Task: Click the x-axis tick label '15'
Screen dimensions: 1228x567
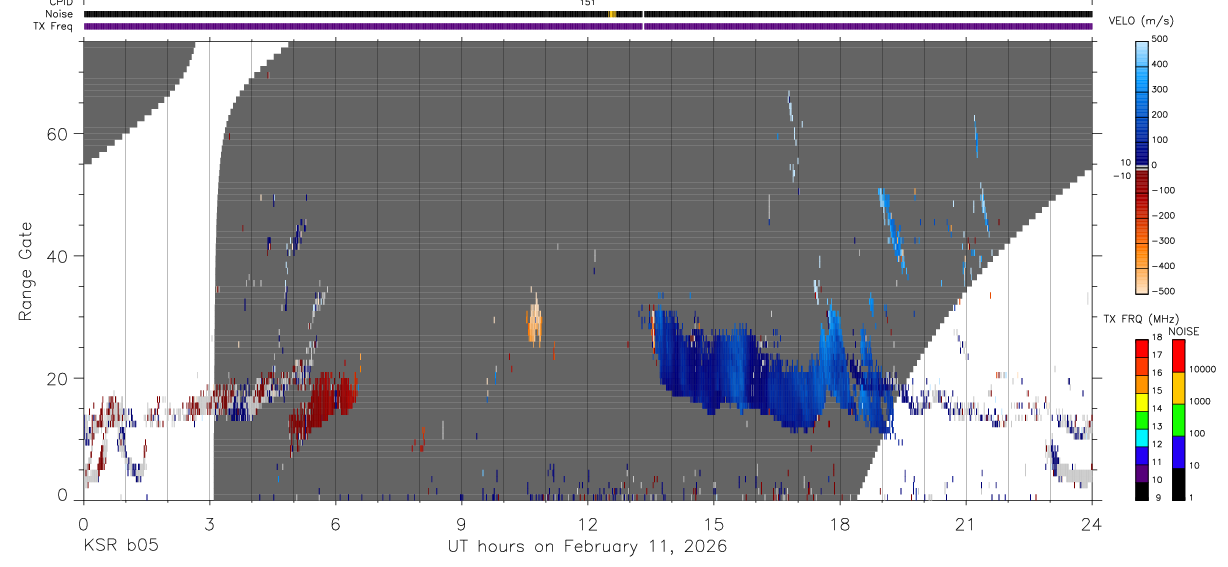Action: click(713, 523)
